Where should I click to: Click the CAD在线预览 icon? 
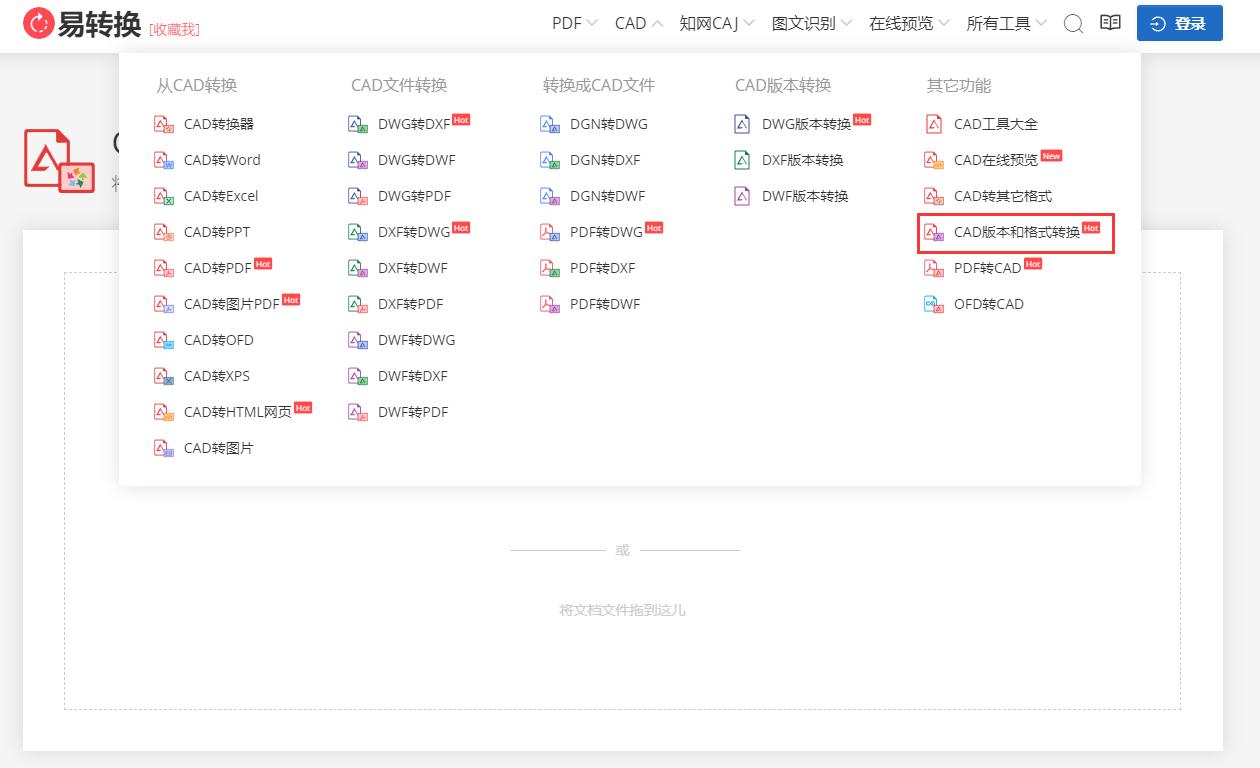point(932,159)
